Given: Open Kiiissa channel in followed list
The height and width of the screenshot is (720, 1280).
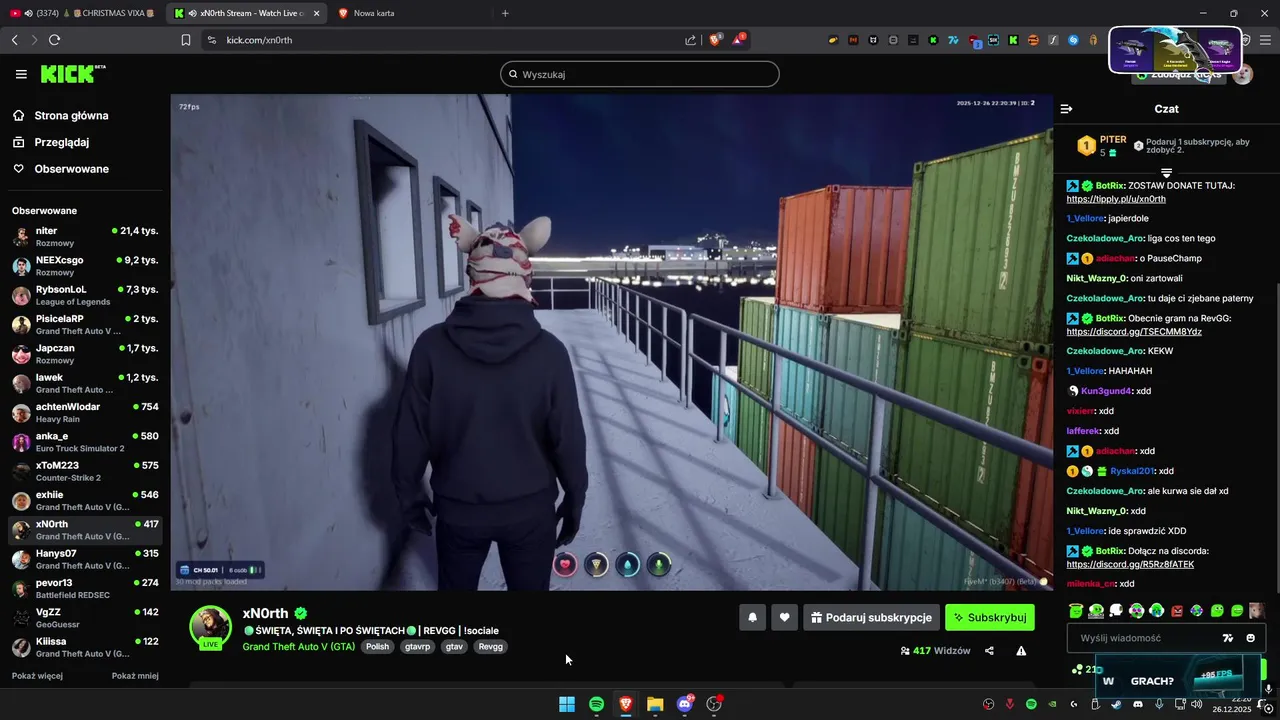Looking at the screenshot, I should point(85,647).
